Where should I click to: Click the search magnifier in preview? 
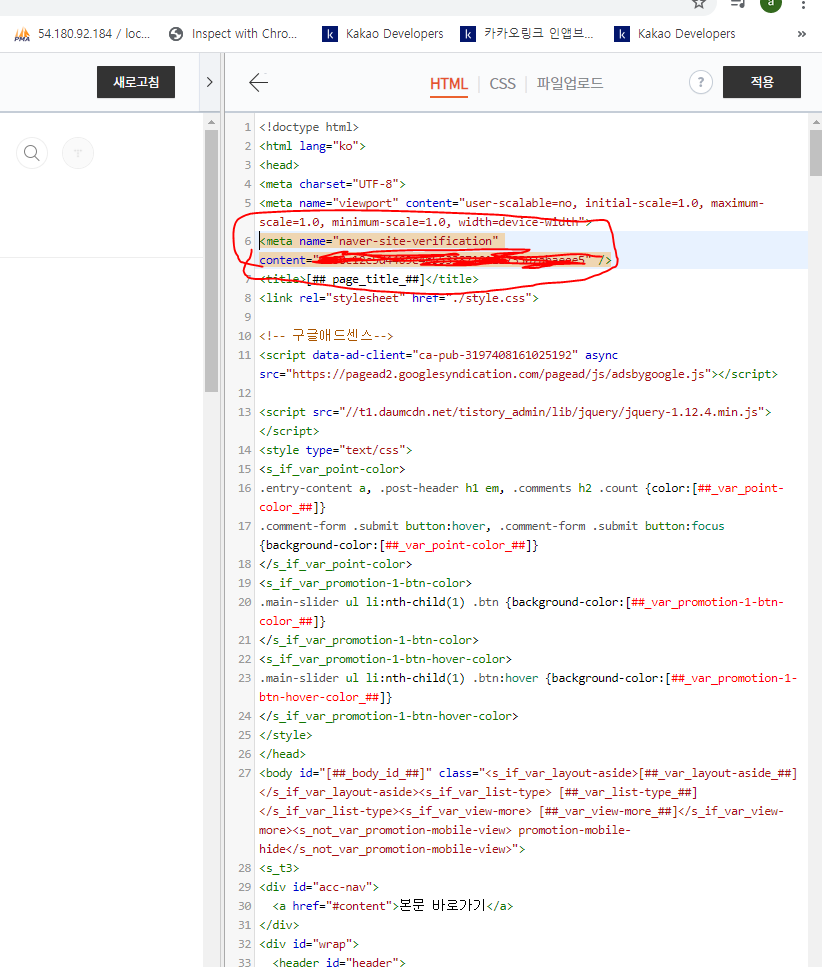[32, 153]
